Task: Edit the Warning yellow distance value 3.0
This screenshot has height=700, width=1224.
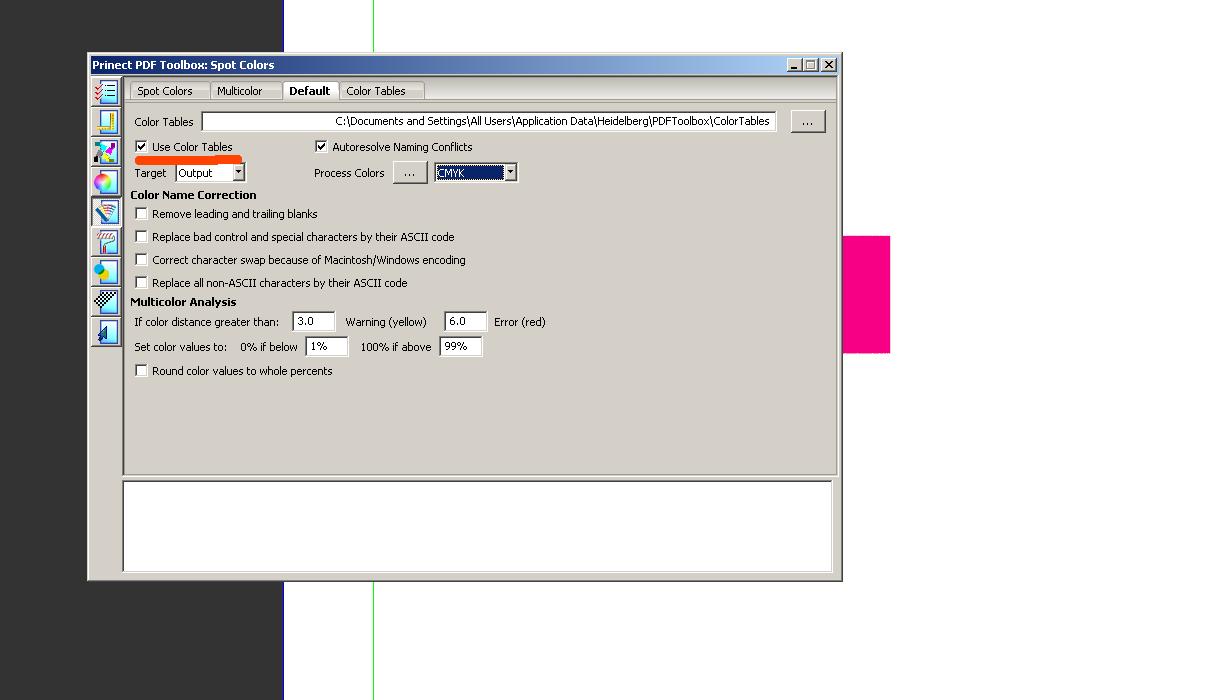Action: pos(313,322)
